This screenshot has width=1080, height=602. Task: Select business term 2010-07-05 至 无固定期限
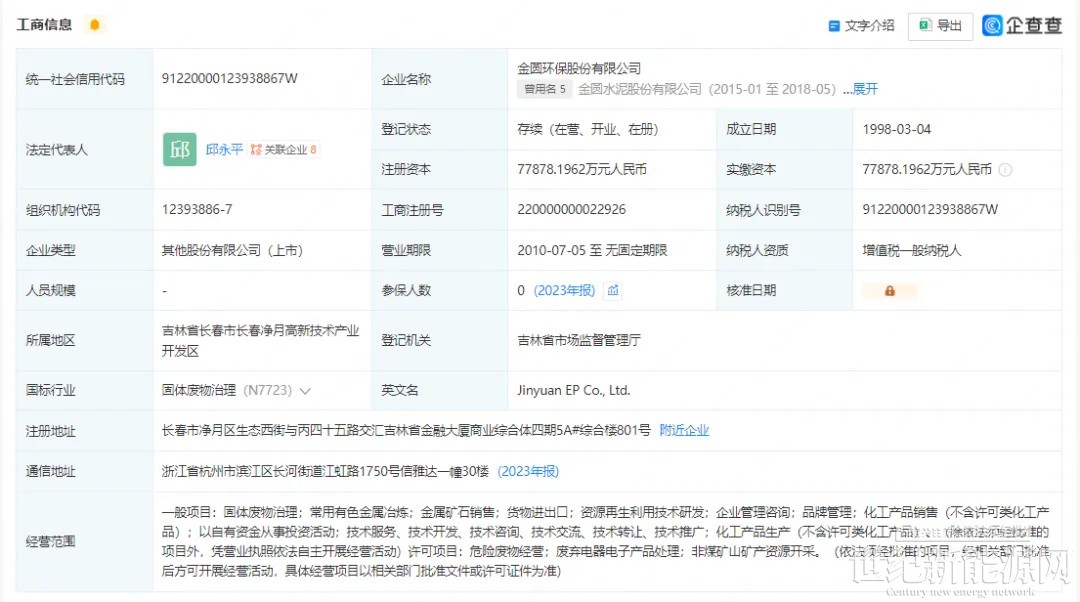pos(592,250)
